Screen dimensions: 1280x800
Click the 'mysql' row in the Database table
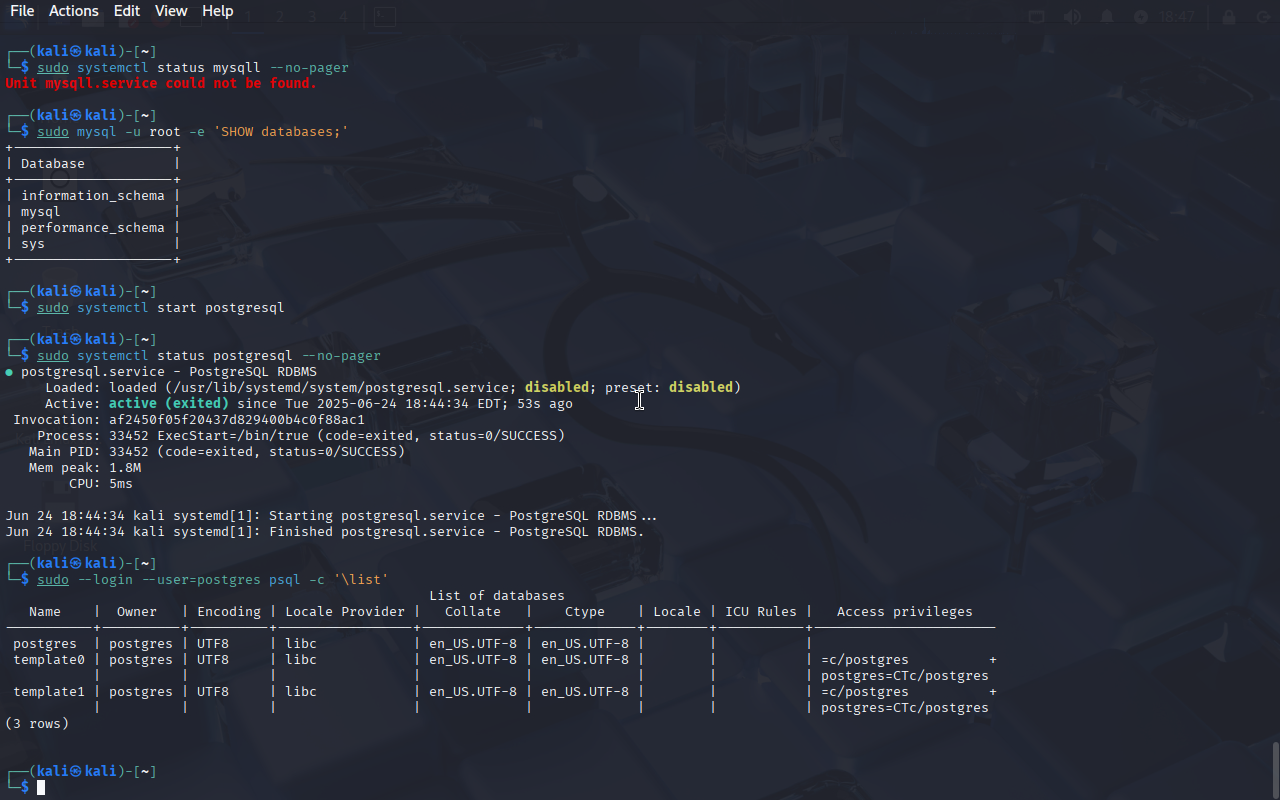(x=41, y=211)
